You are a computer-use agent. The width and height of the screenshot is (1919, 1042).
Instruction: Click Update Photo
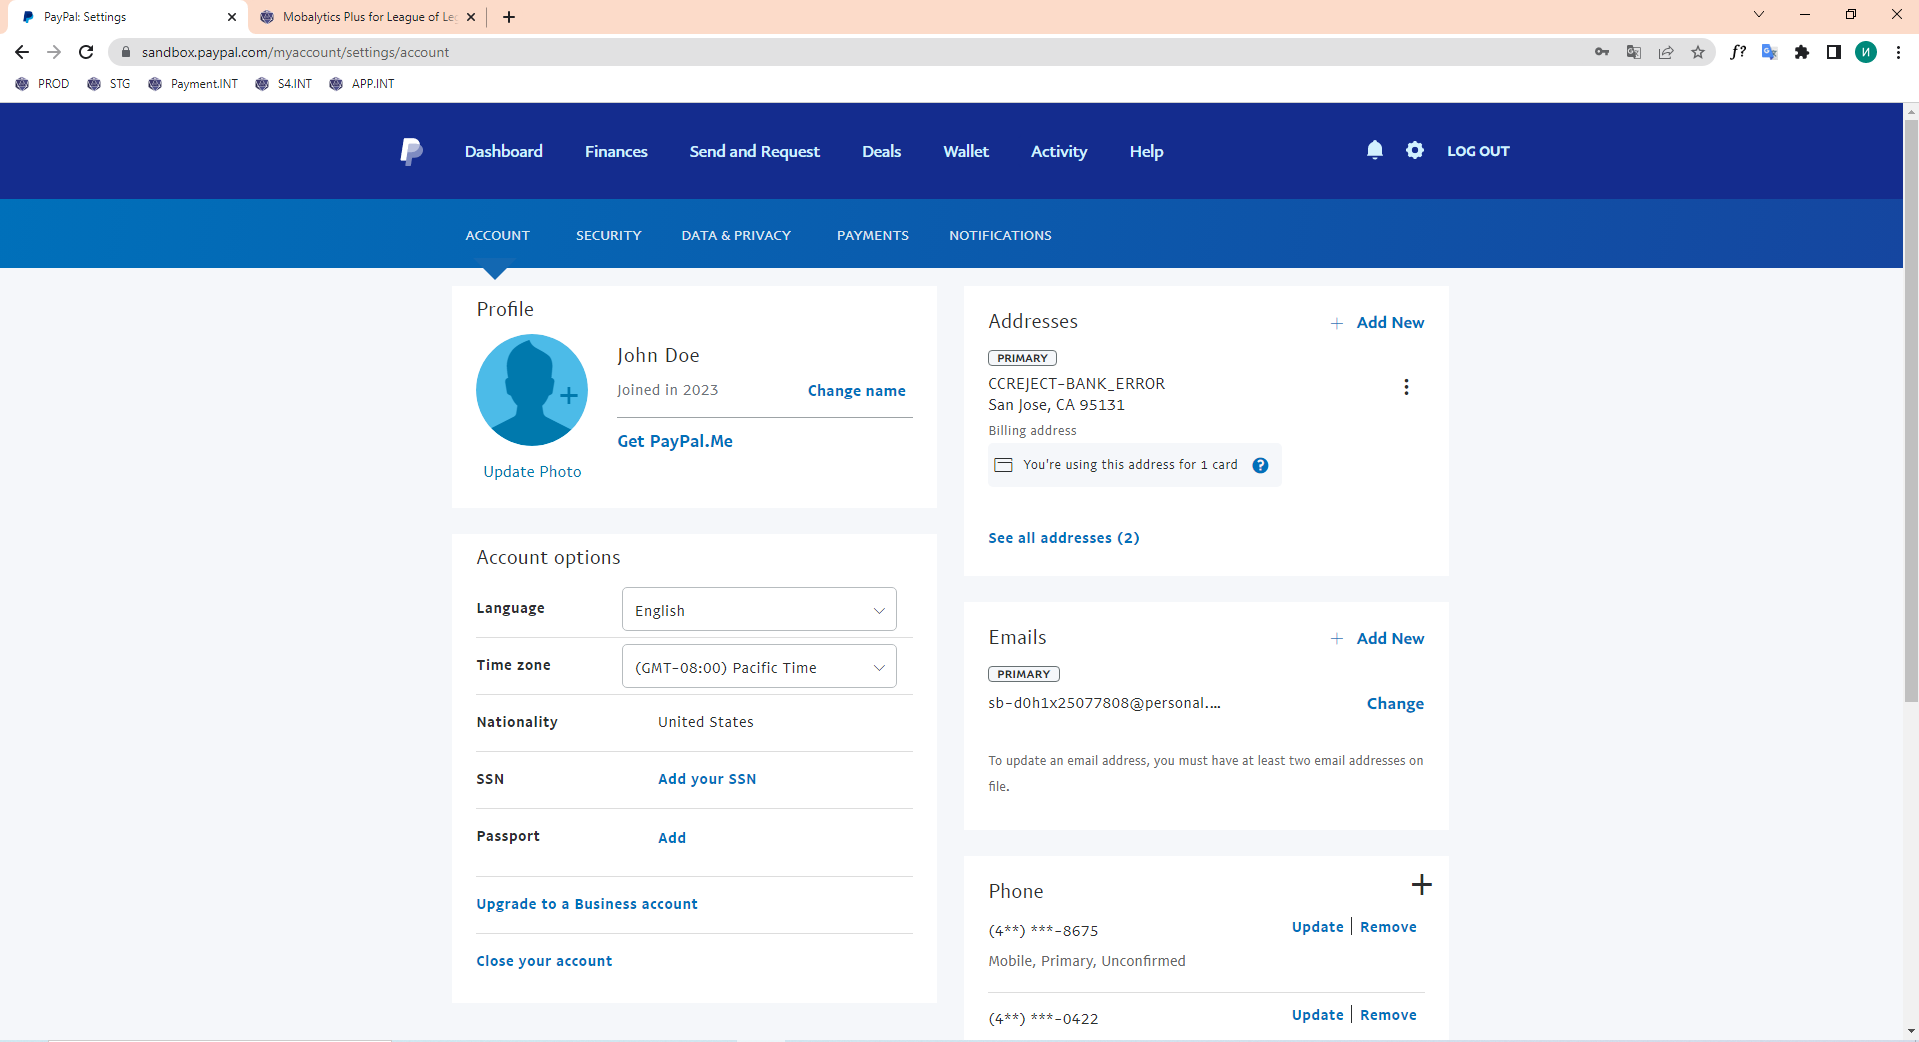click(532, 472)
